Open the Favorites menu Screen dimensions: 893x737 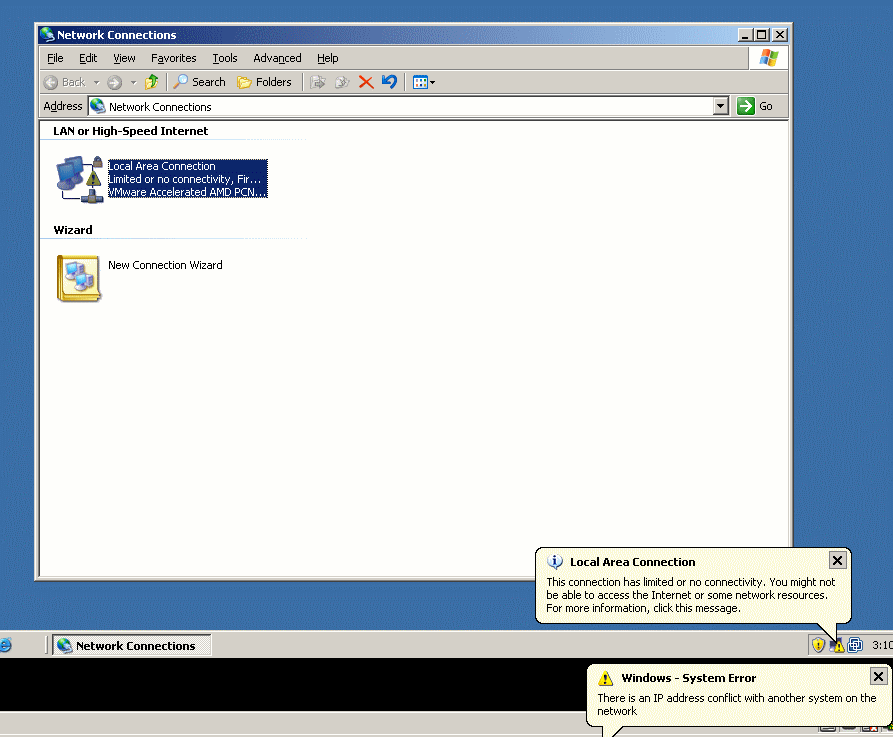tap(173, 58)
